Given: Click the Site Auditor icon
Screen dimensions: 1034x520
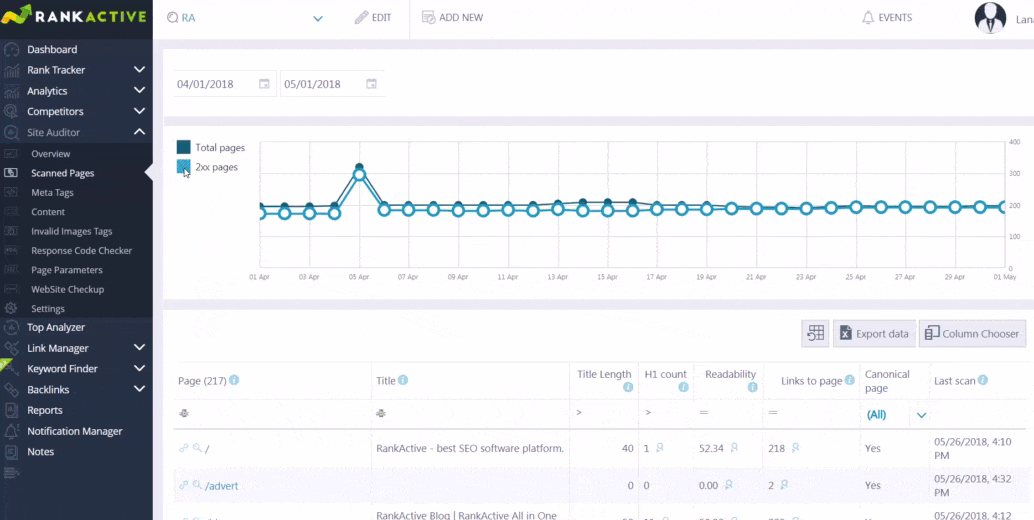Looking at the screenshot, I should pos(11,132).
